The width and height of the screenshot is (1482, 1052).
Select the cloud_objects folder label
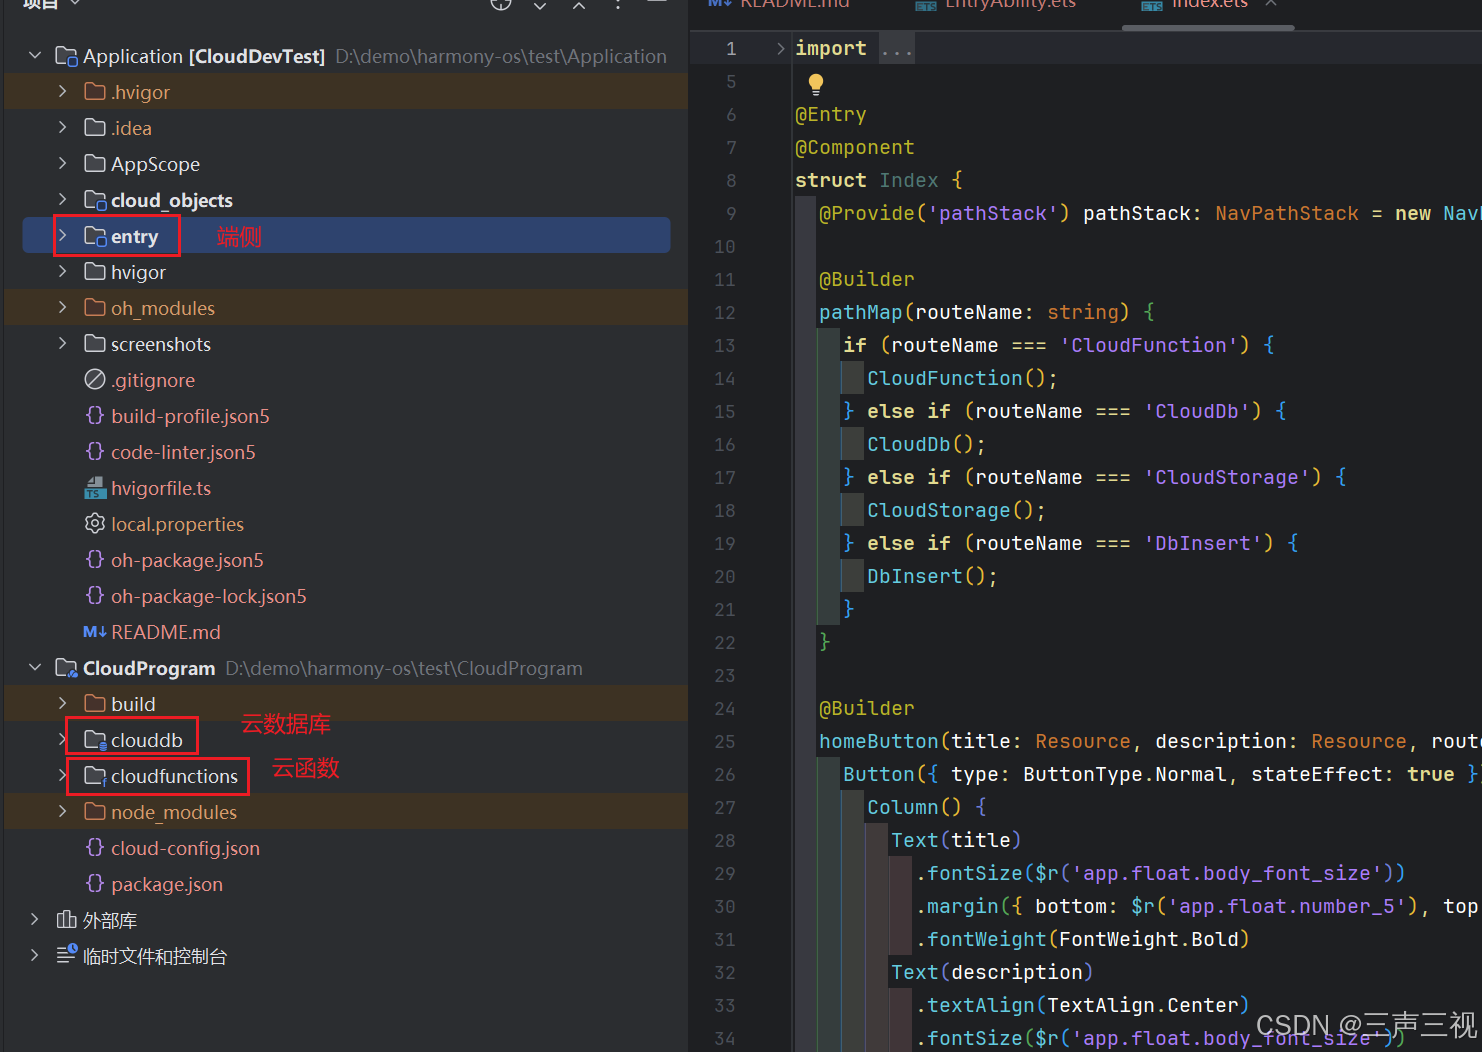click(172, 200)
